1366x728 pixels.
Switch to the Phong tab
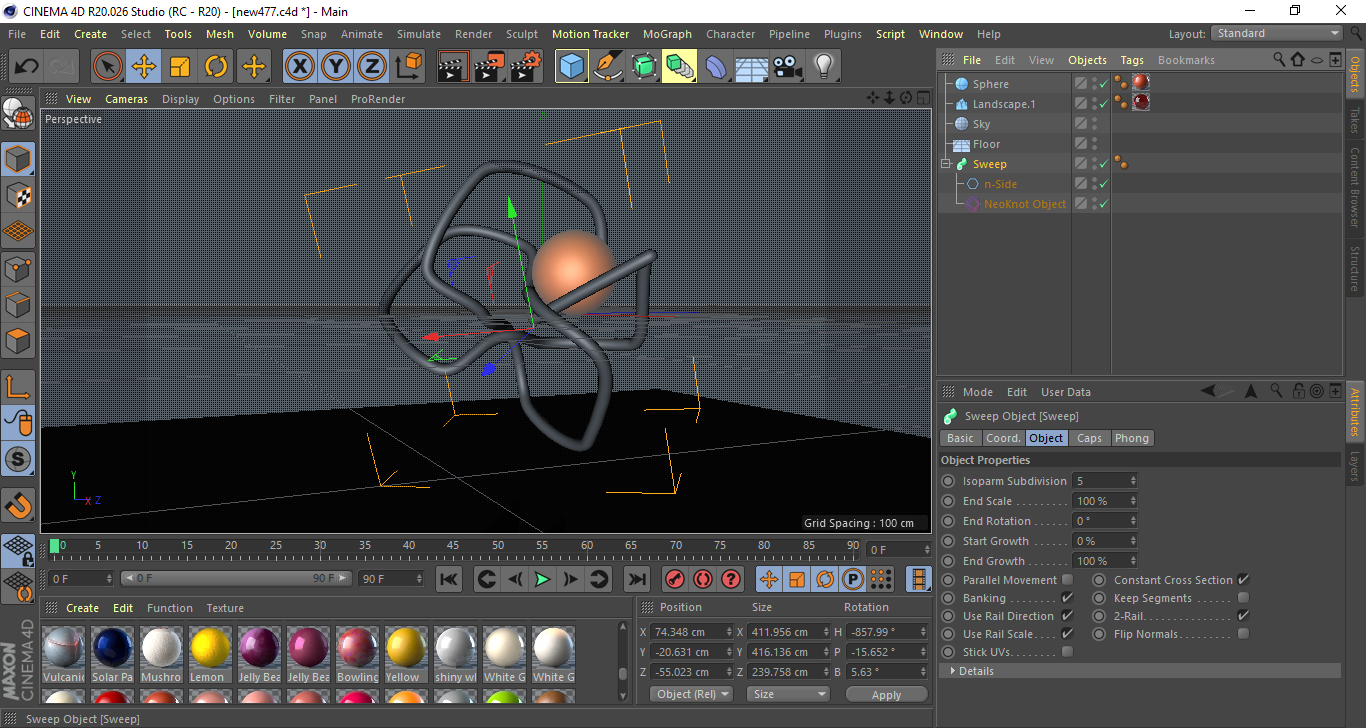[1132, 438]
